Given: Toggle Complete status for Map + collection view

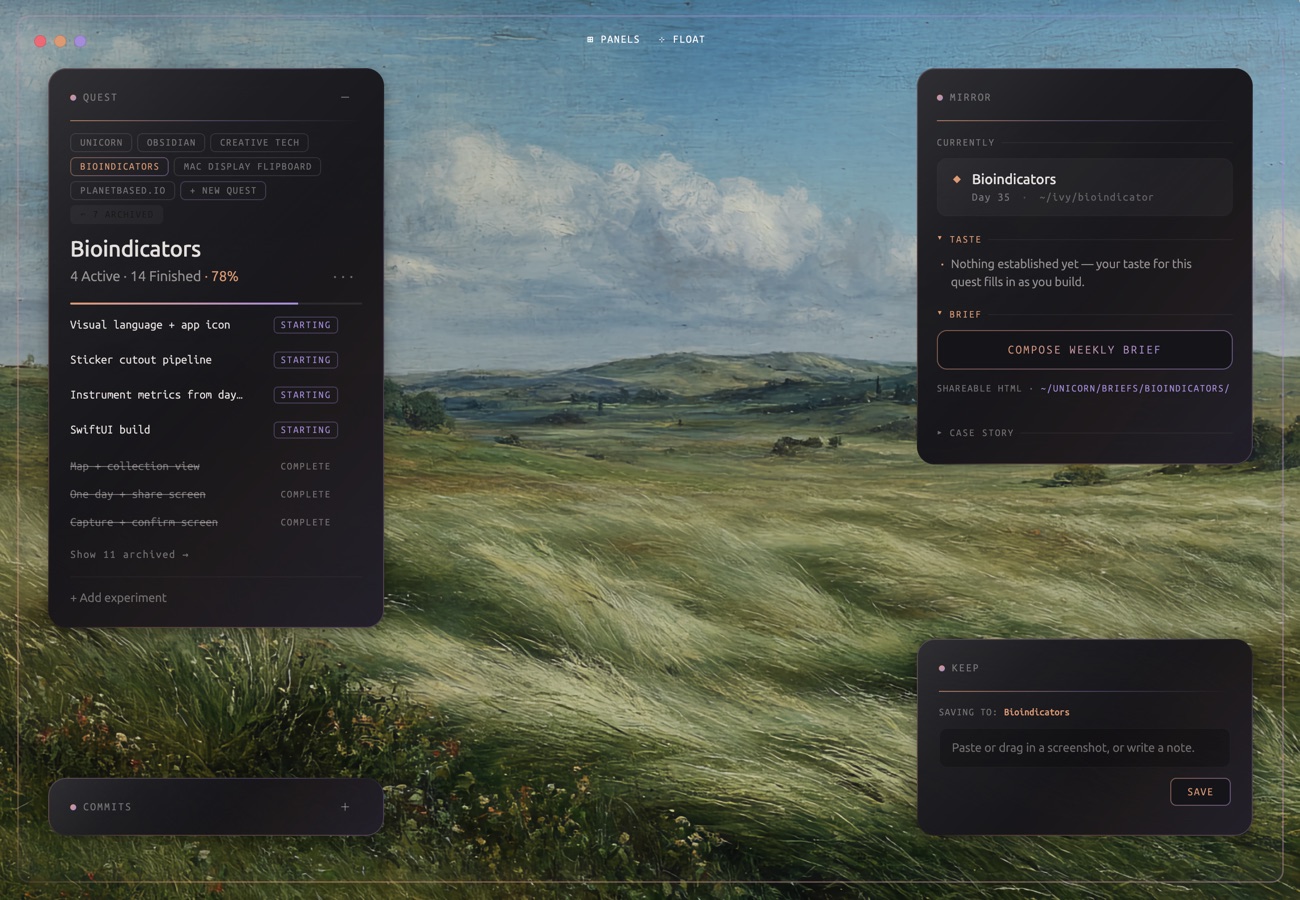Looking at the screenshot, I should point(305,466).
